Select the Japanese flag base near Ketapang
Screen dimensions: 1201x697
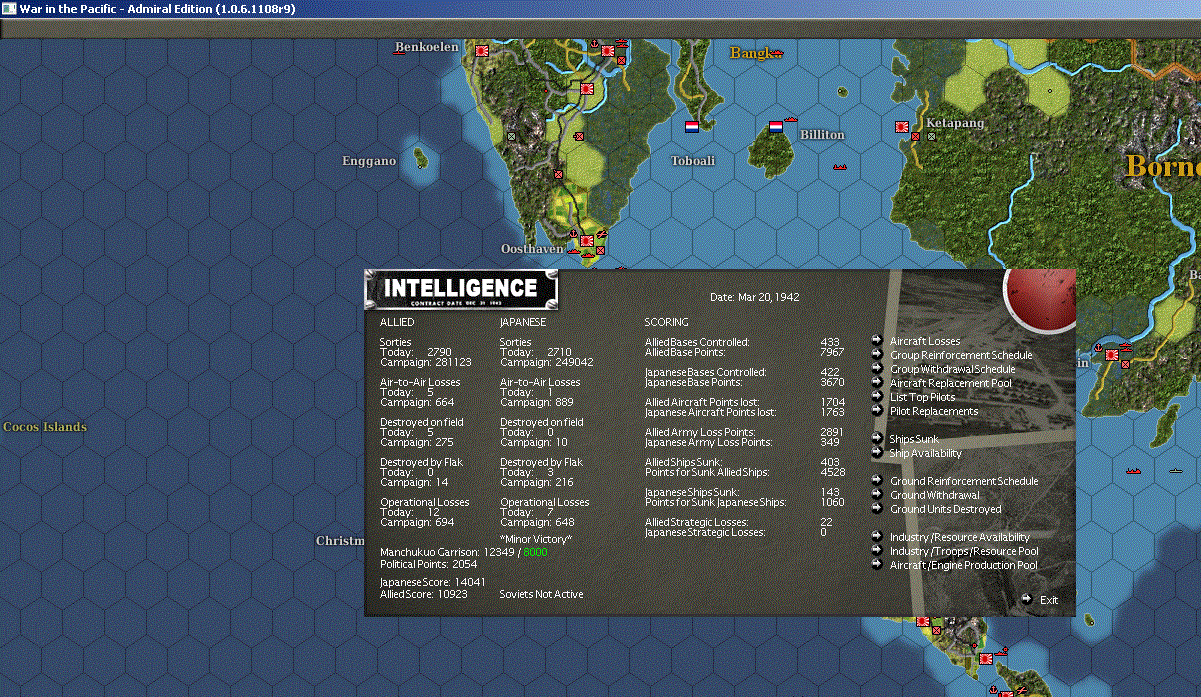click(901, 127)
